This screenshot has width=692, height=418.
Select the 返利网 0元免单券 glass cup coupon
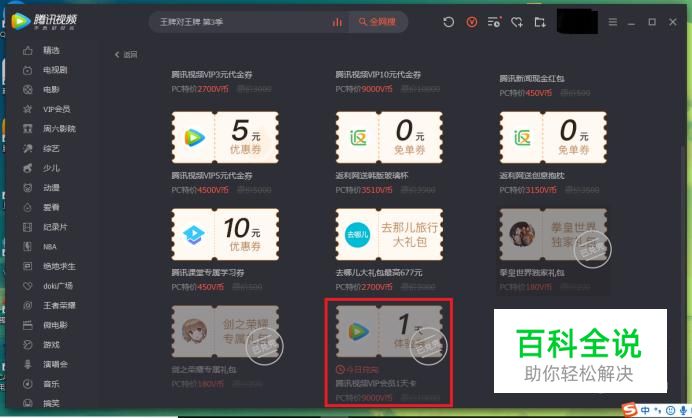click(389, 137)
